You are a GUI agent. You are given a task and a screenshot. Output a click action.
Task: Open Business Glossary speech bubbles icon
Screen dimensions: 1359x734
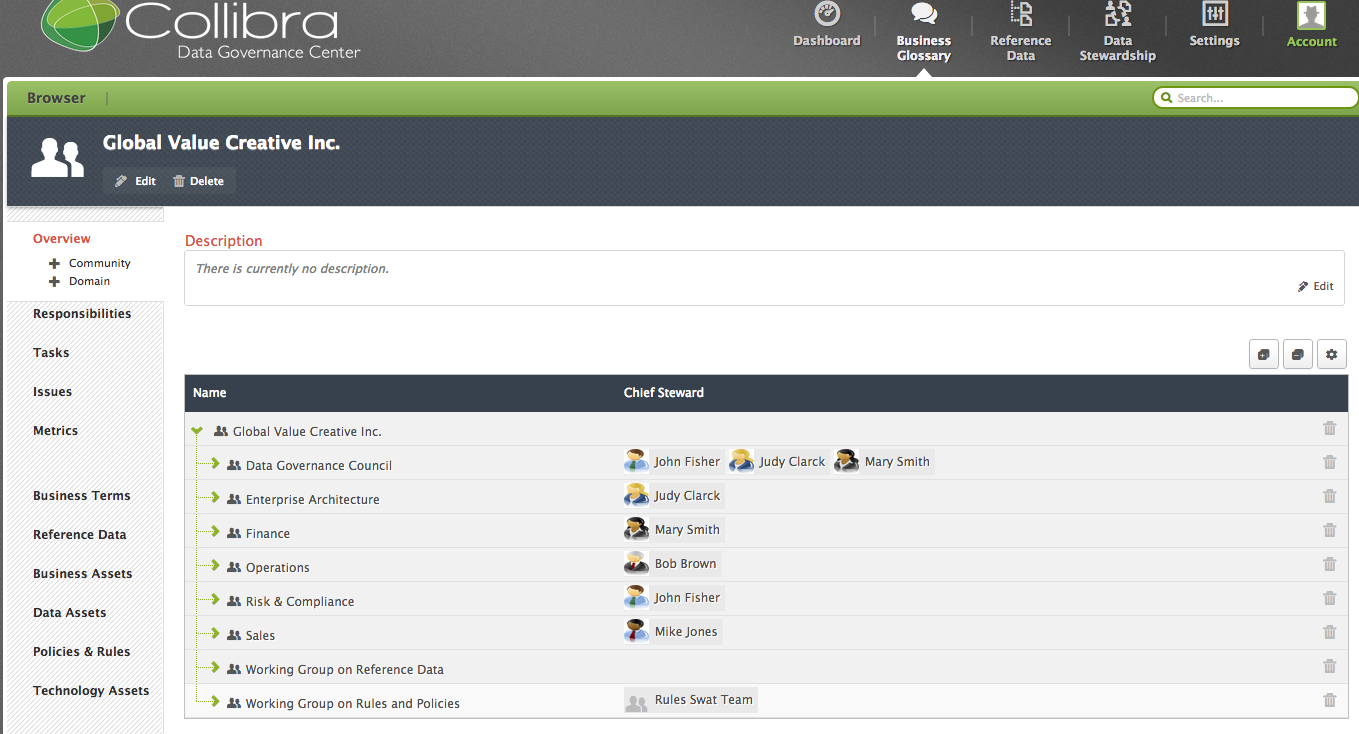923,14
